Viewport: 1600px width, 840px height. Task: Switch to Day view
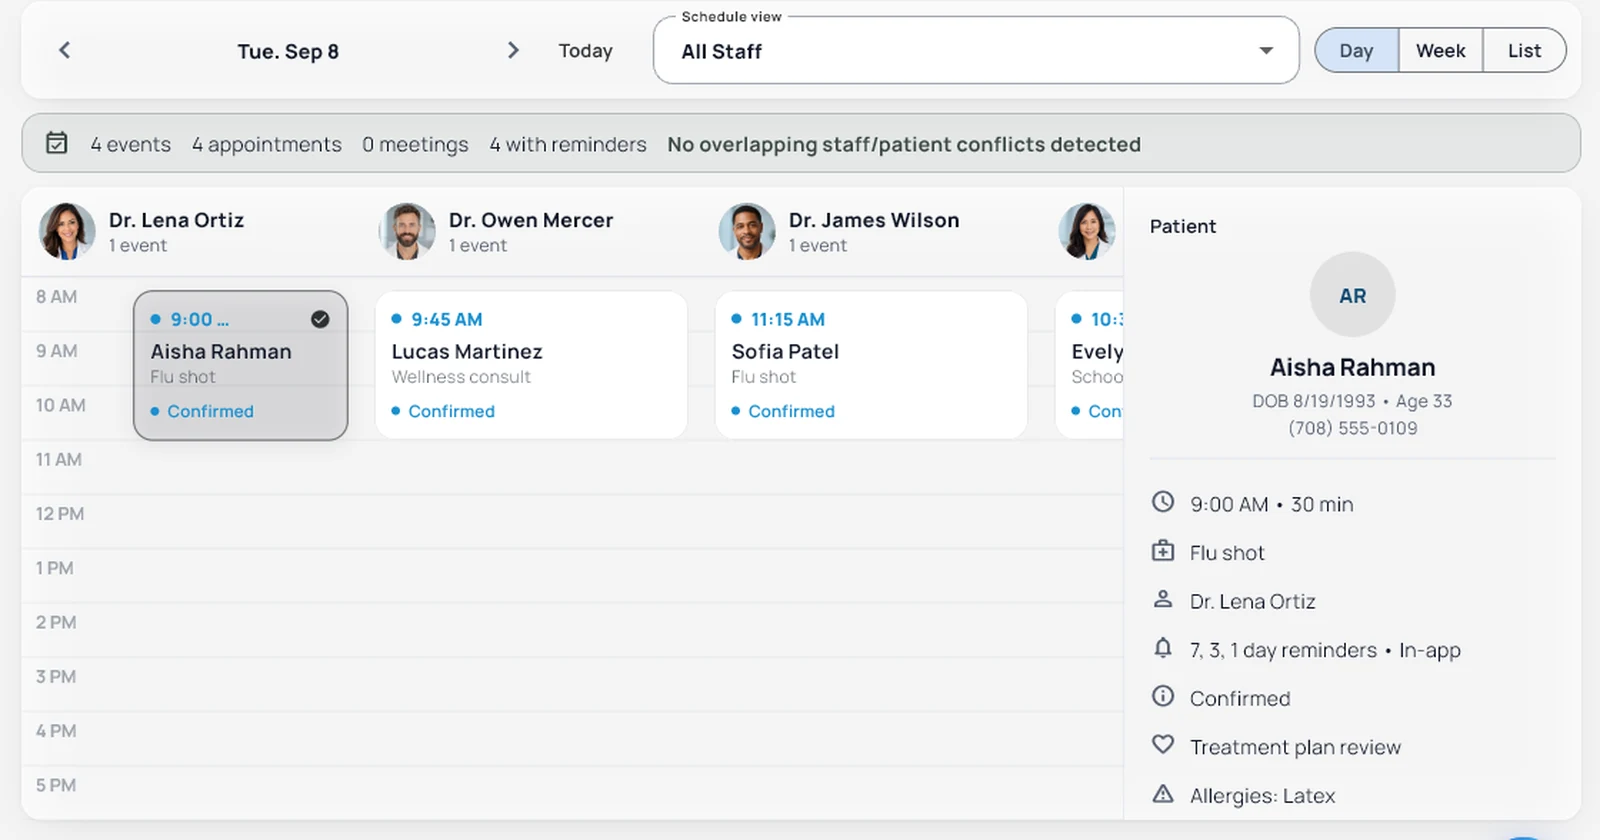(1356, 51)
